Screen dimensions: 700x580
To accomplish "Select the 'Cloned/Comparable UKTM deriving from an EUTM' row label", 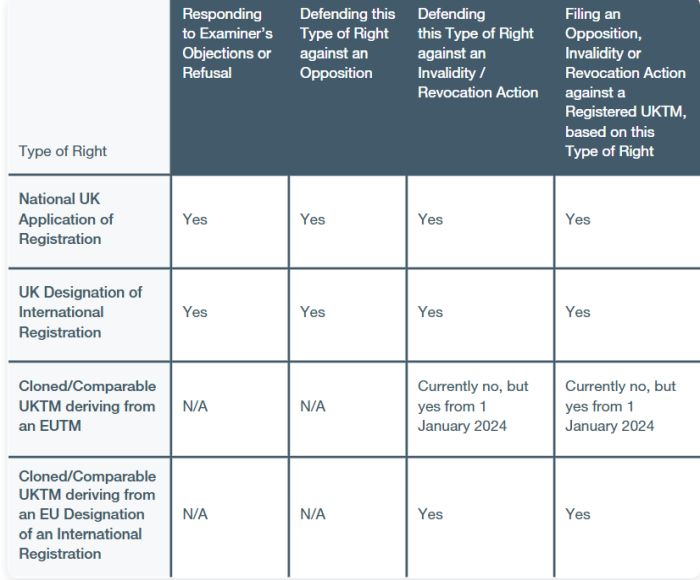I will [87, 406].
